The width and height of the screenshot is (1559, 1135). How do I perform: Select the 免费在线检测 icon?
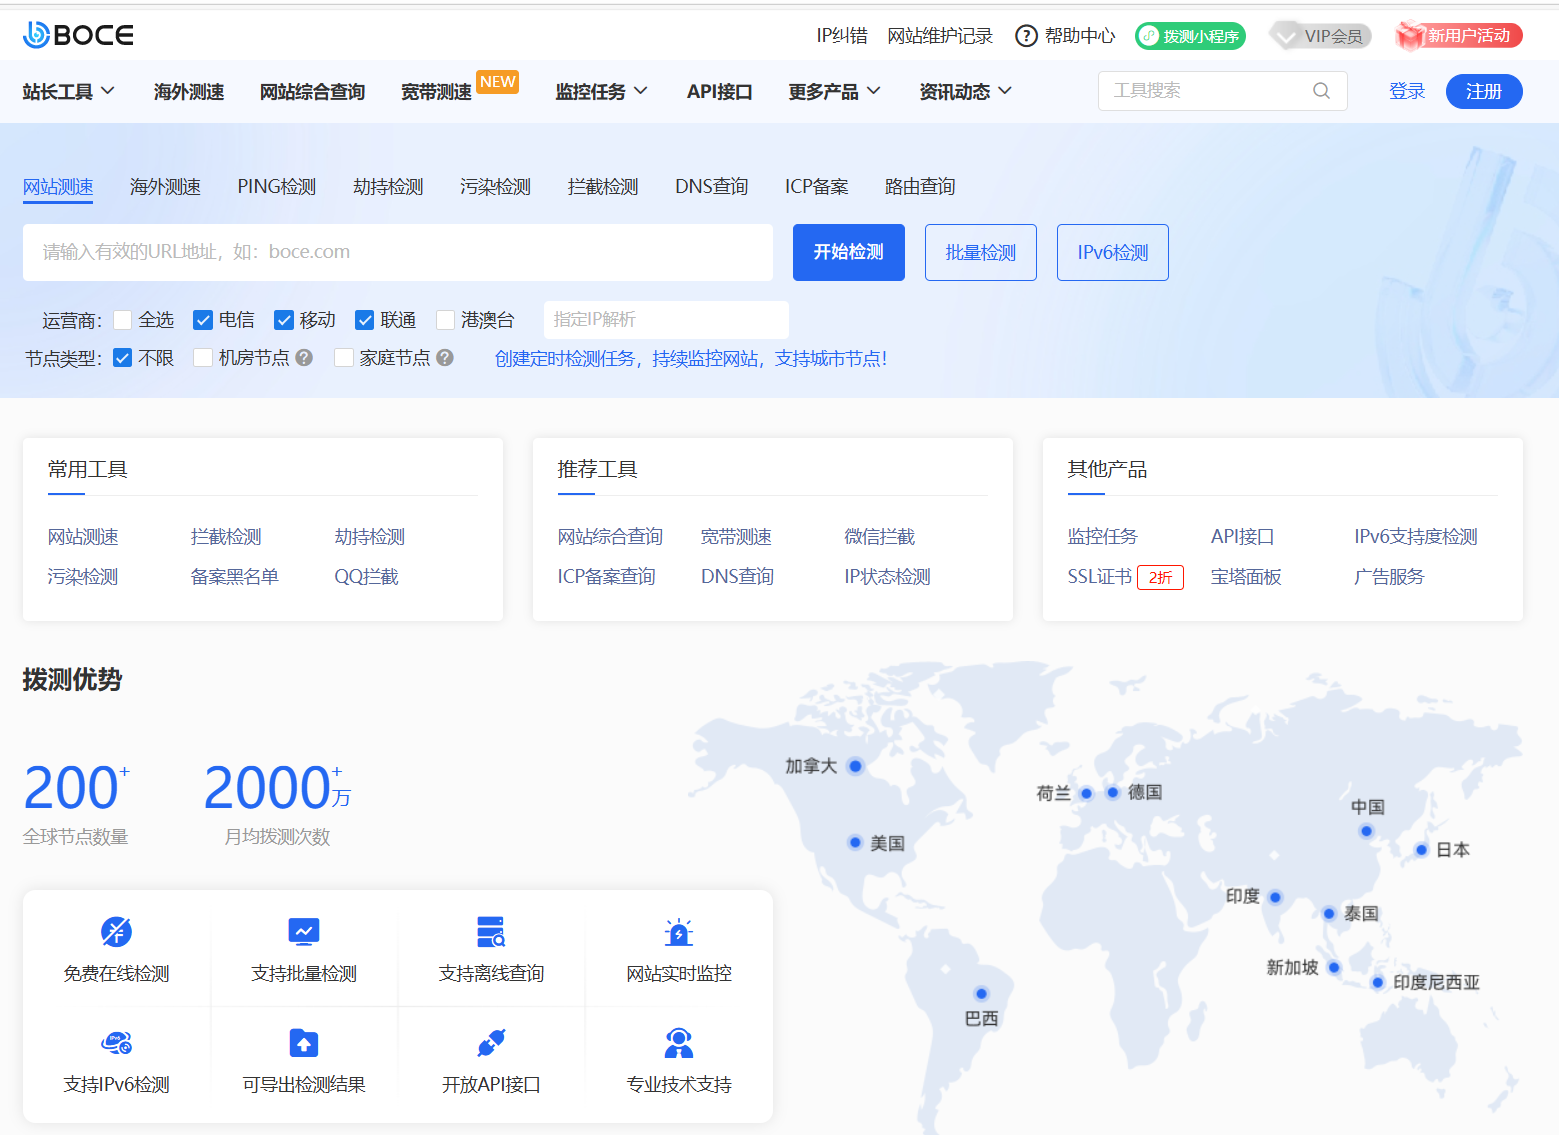117,931
